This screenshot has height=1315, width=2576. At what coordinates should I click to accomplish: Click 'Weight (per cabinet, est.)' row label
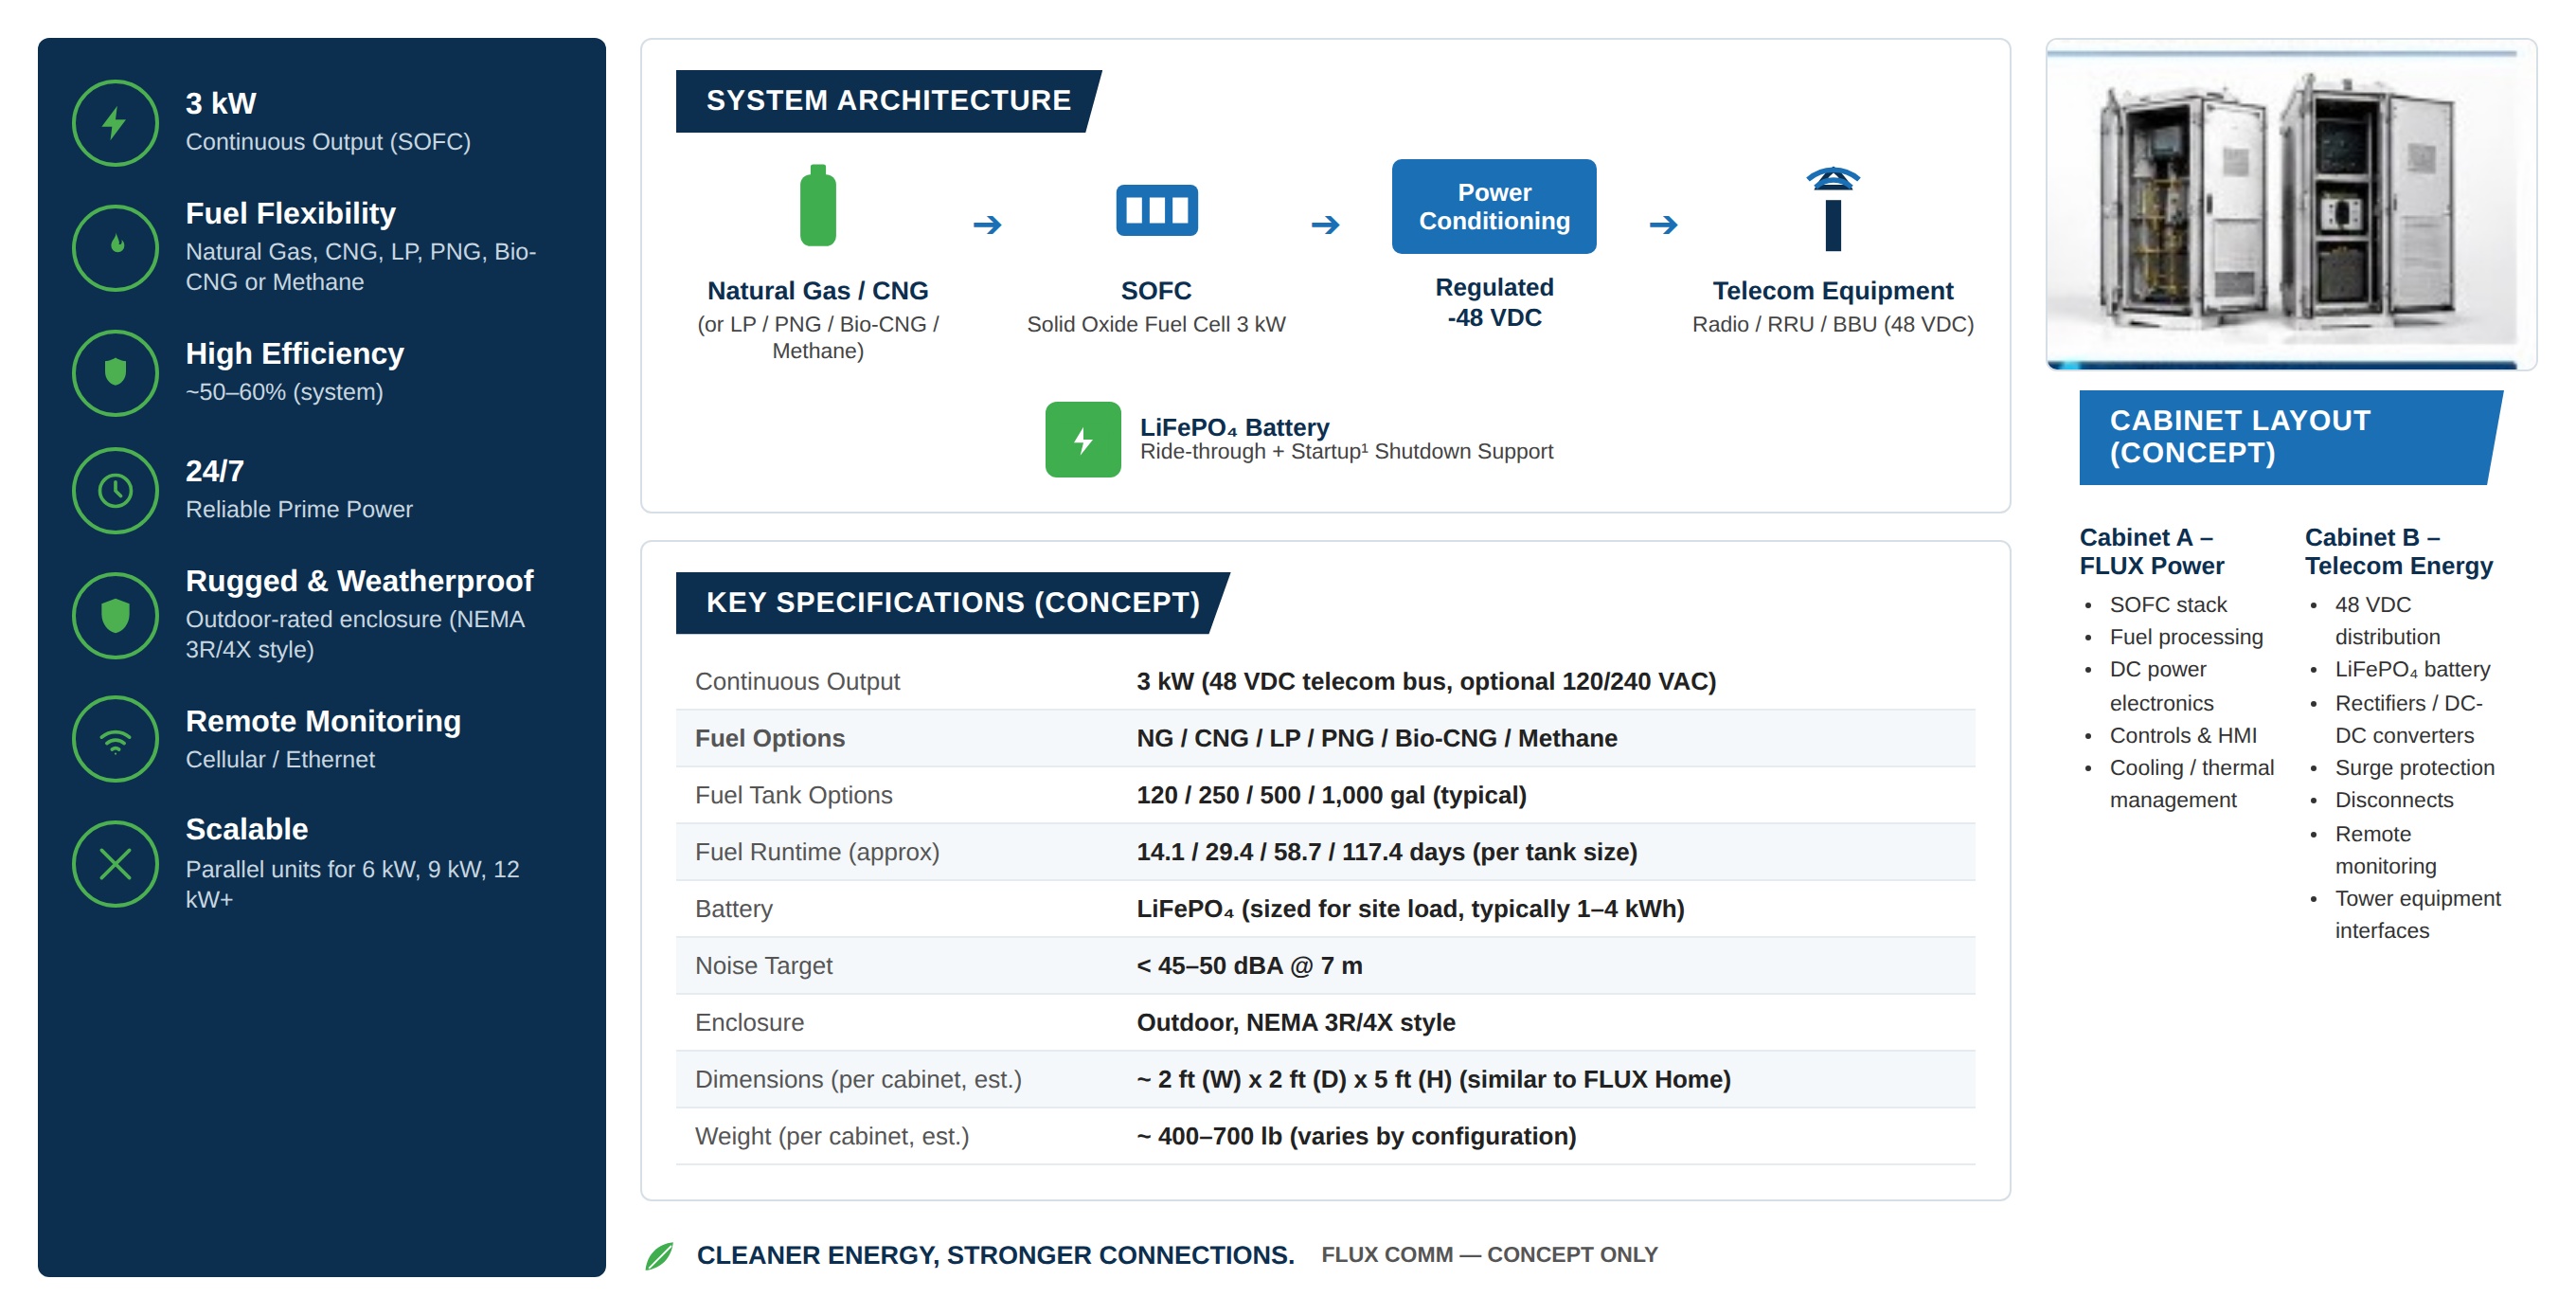[831, 1137]
